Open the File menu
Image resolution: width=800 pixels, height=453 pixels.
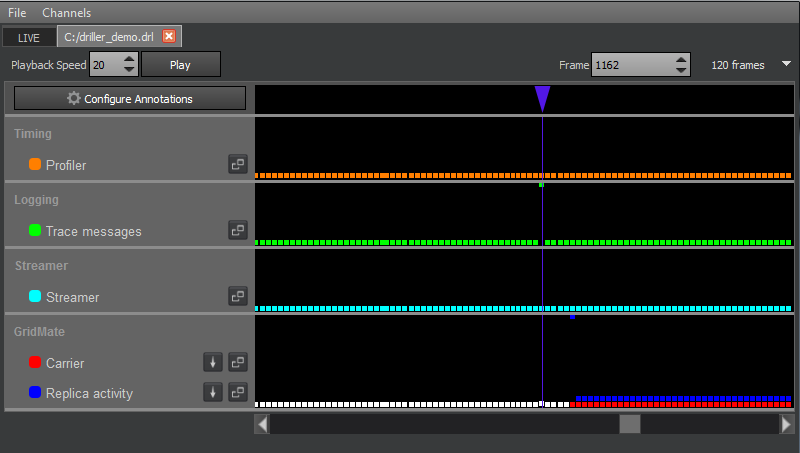click(17, 13)
